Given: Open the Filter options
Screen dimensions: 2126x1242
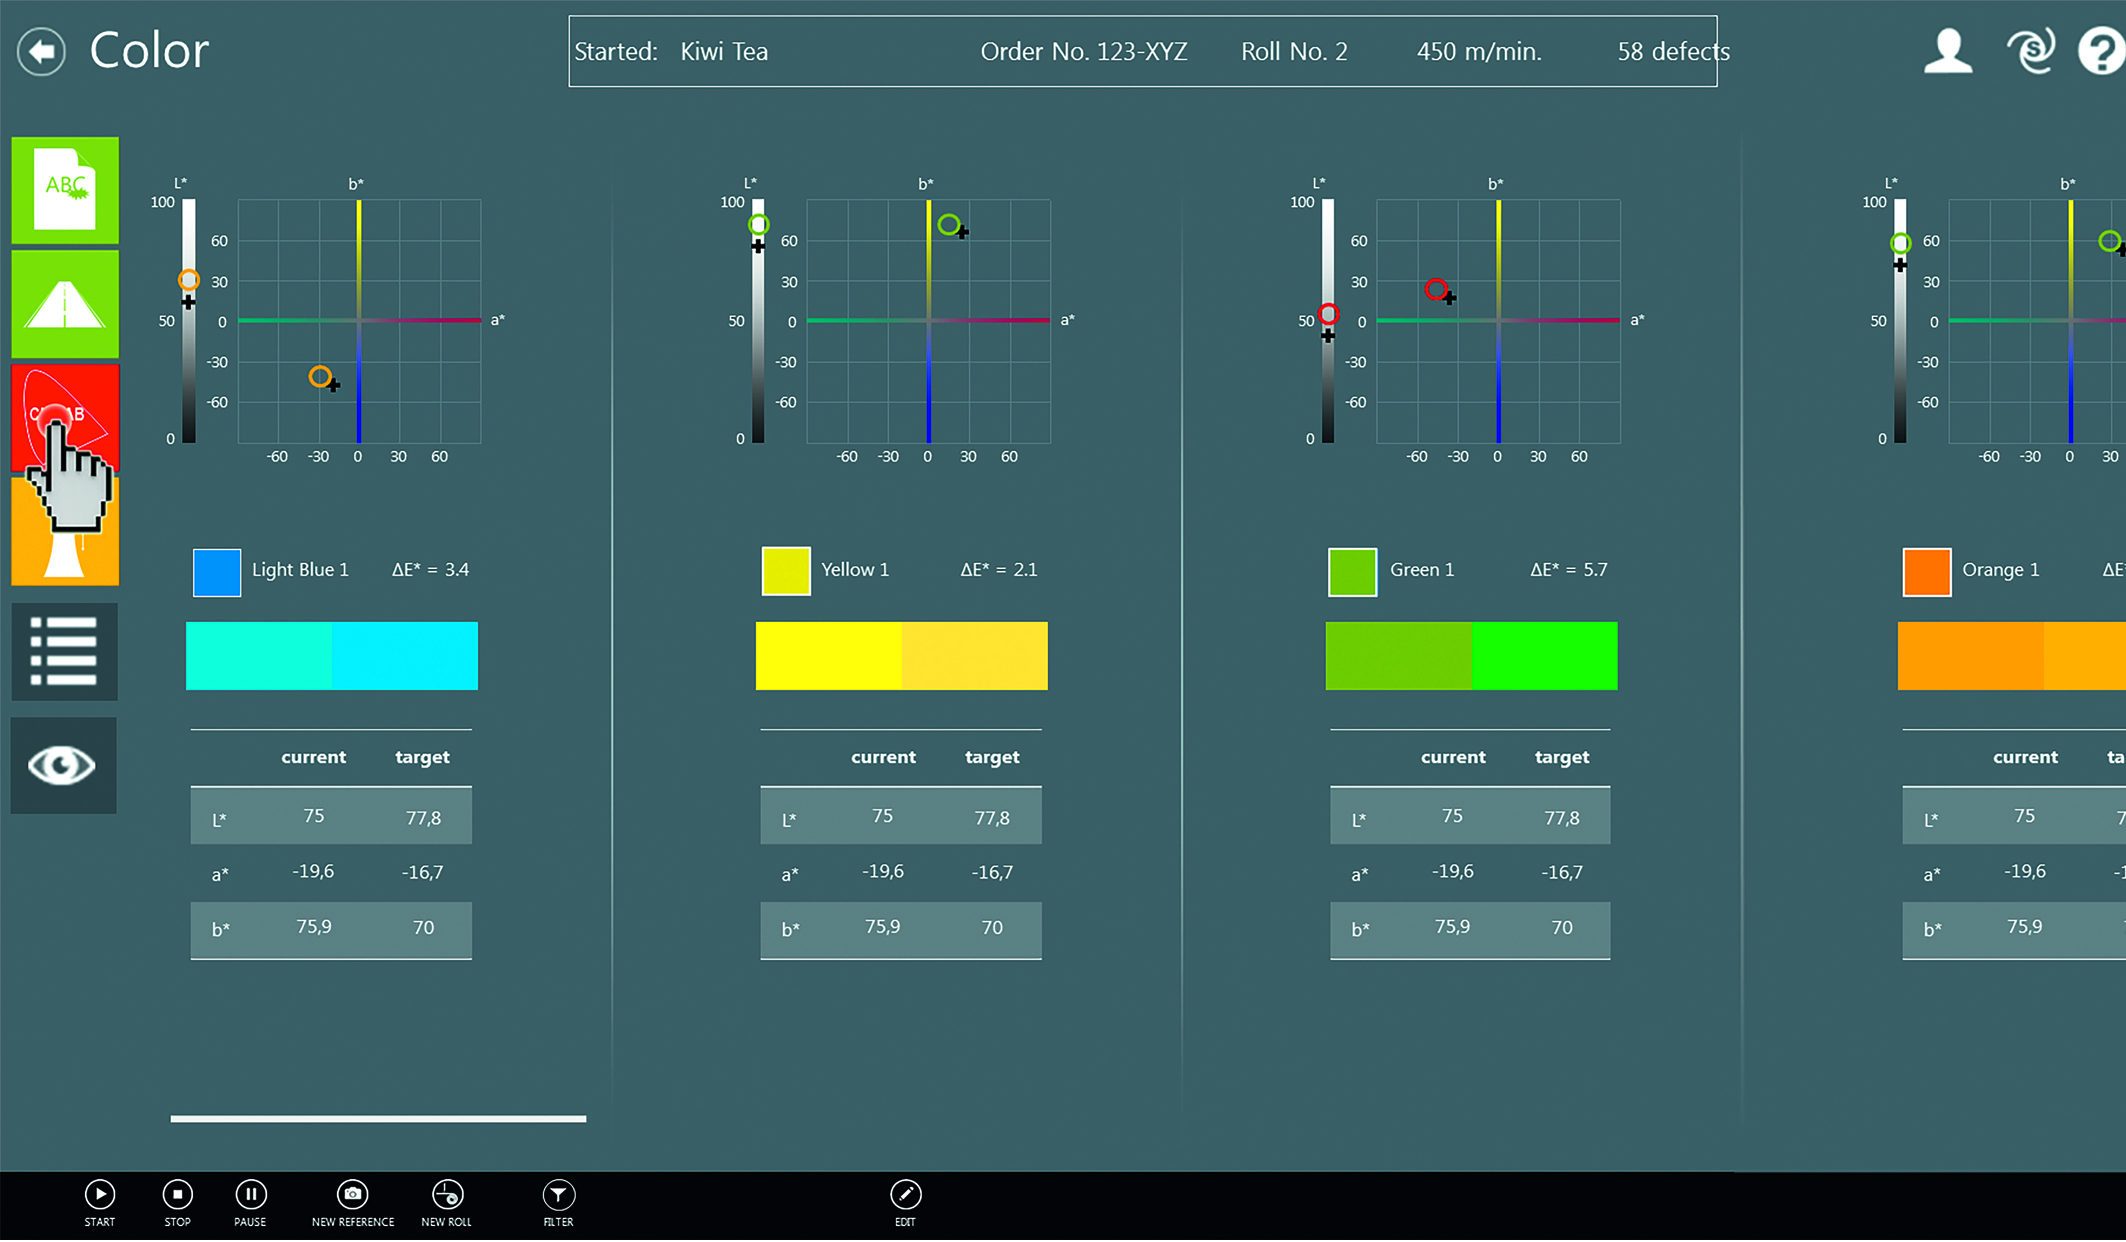Looking at the screenshot, I should [x=558, y=1193].
